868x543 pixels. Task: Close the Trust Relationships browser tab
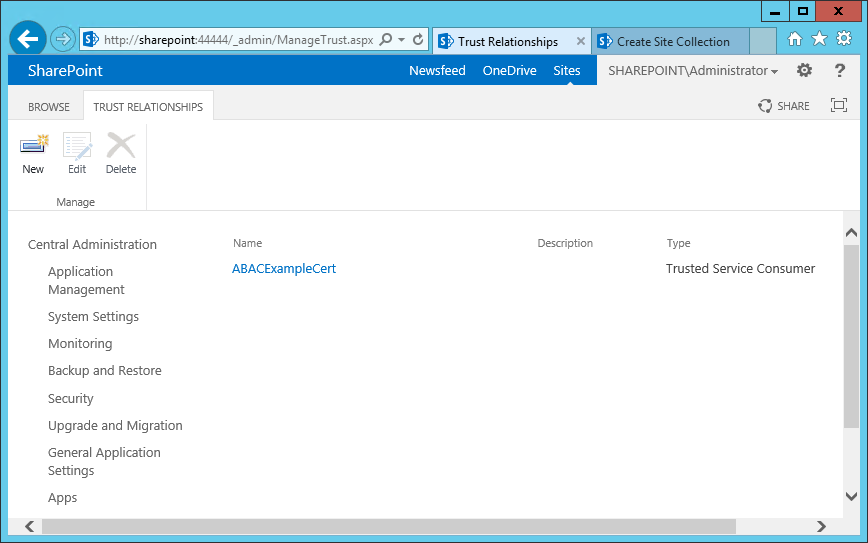point(581,41)
